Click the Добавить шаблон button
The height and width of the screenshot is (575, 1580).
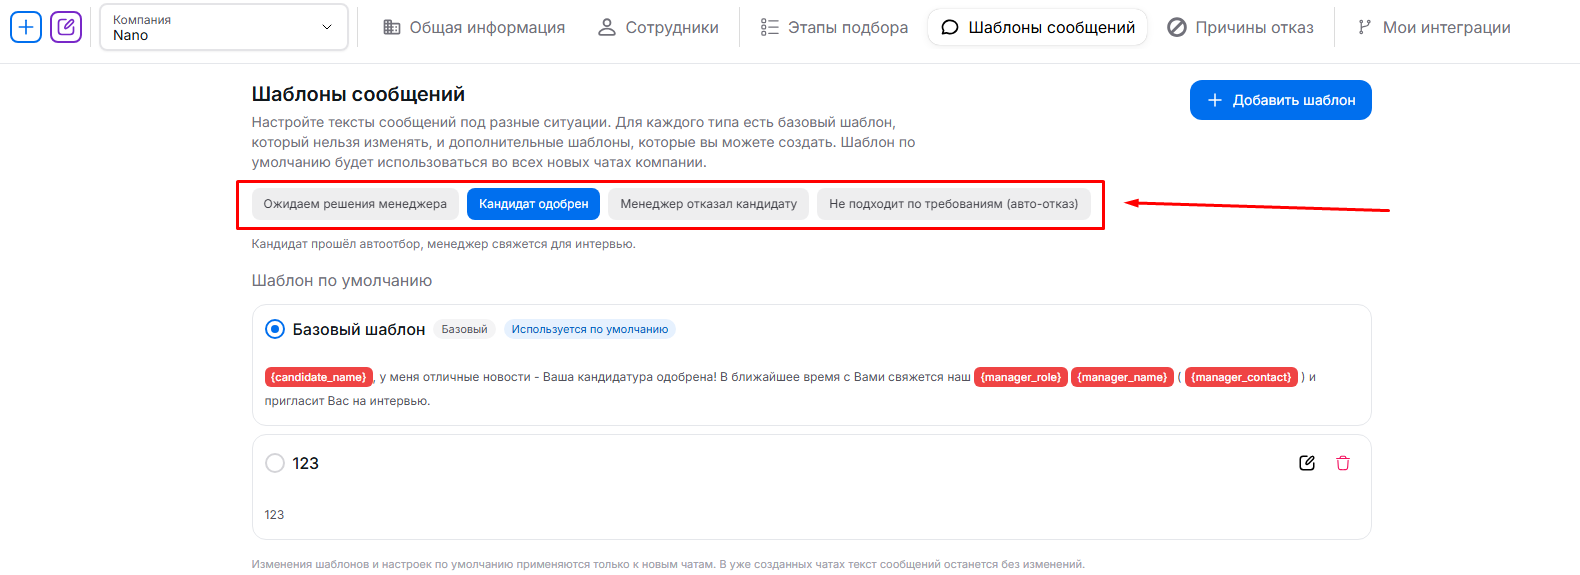tap(1280, 100)
